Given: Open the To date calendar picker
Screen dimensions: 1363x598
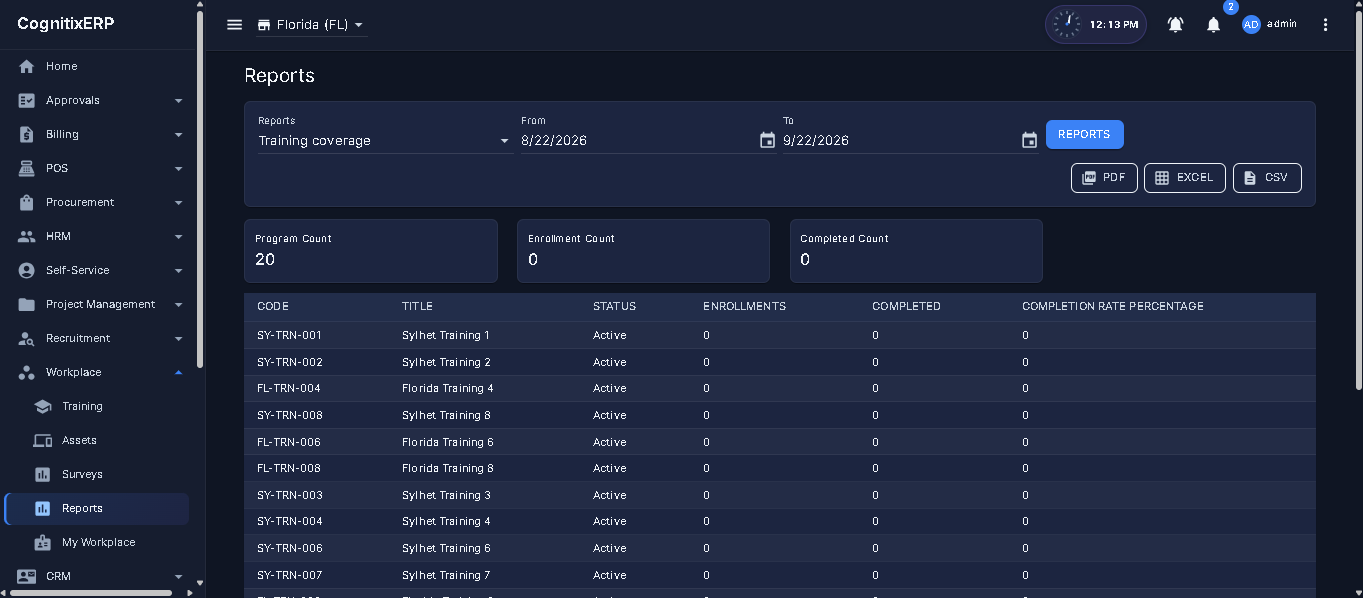Looking at the screenshot, I should click(1029, 140).
